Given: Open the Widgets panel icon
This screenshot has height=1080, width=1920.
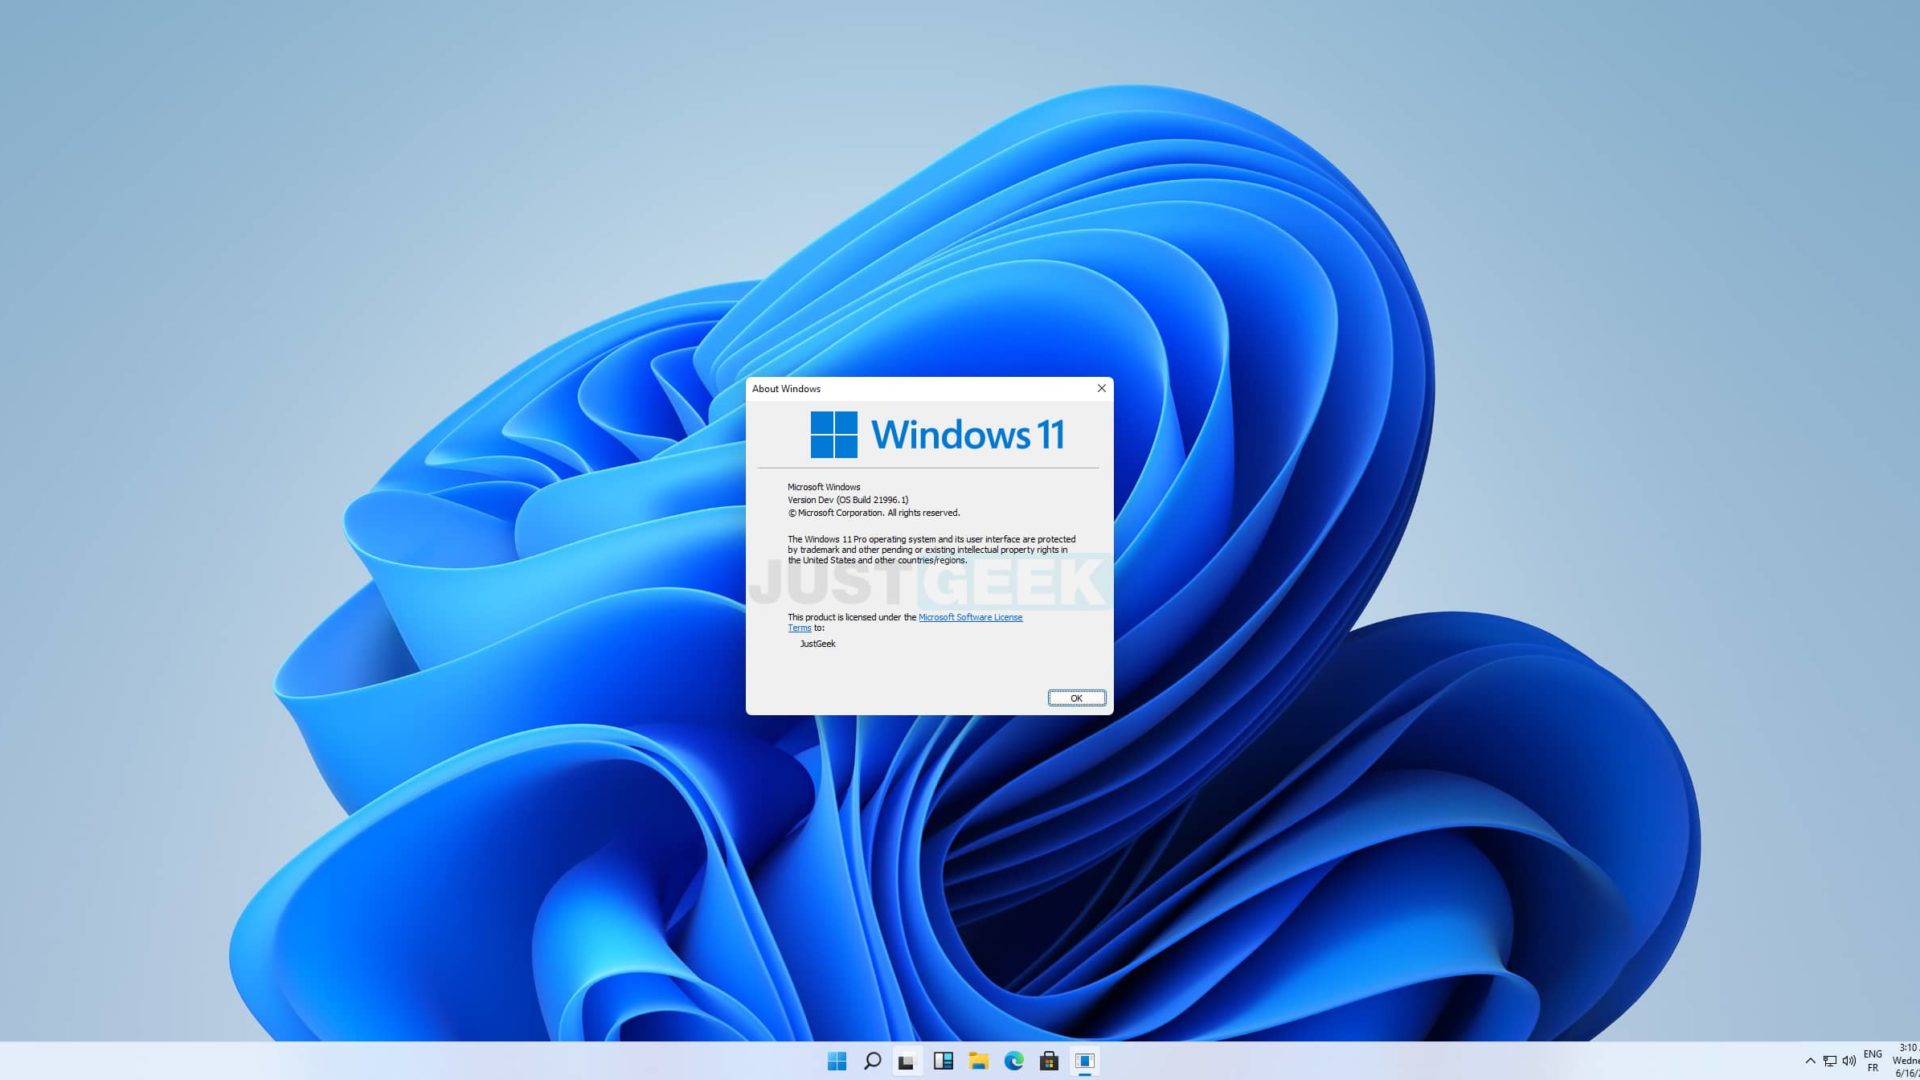Looking at the screenshot, I should pyautogui.click(x=943, y=1061).
